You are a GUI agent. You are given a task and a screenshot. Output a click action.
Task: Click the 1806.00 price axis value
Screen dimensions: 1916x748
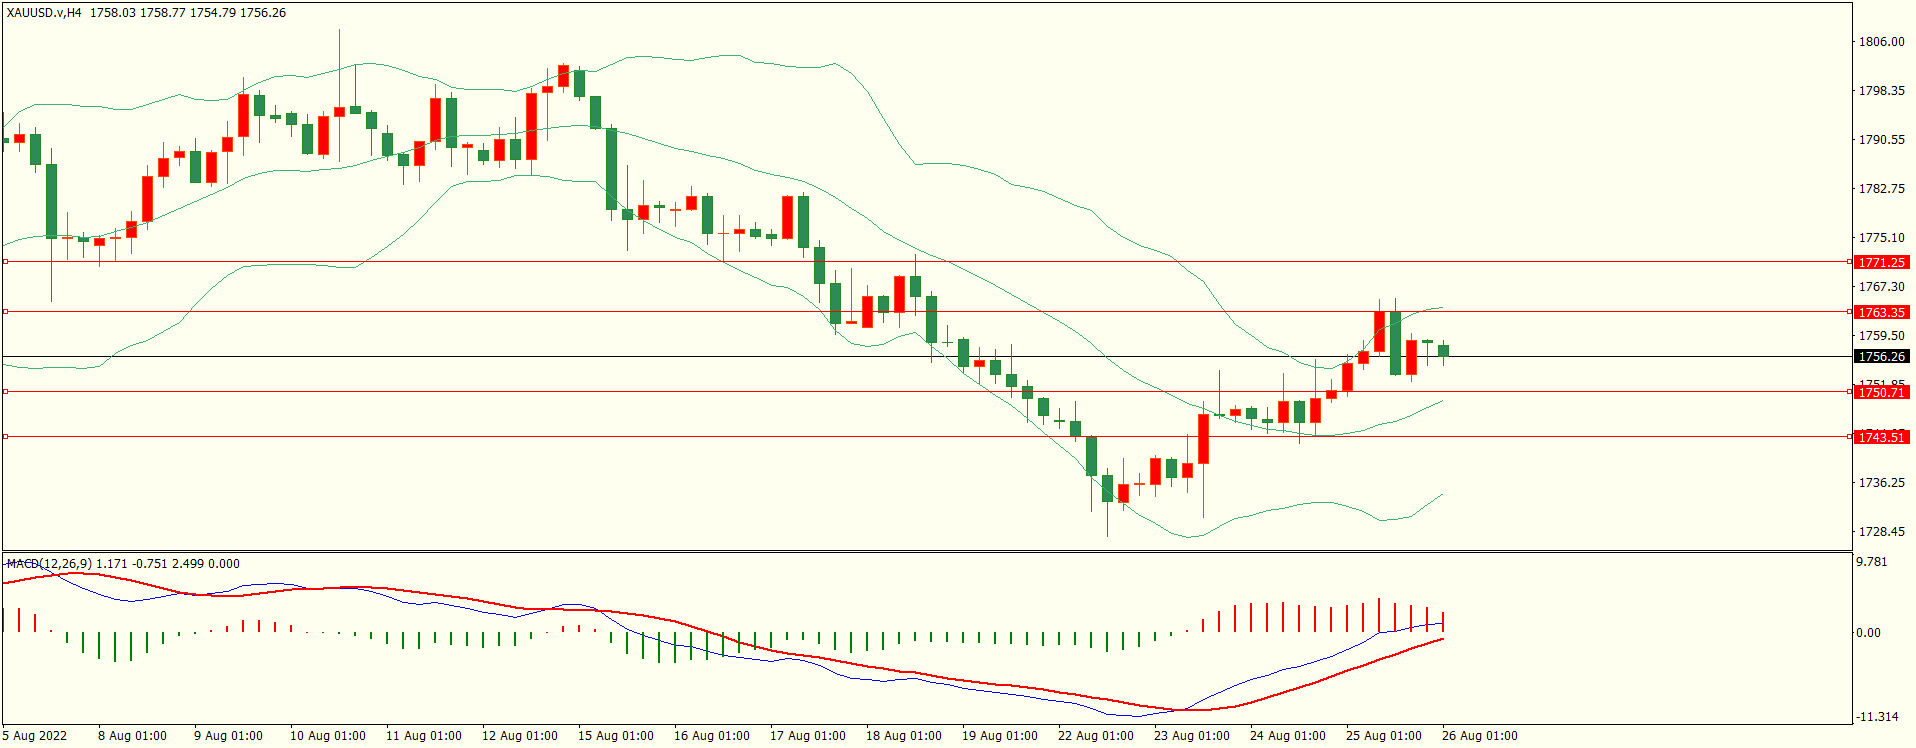tap(1881, 42)
